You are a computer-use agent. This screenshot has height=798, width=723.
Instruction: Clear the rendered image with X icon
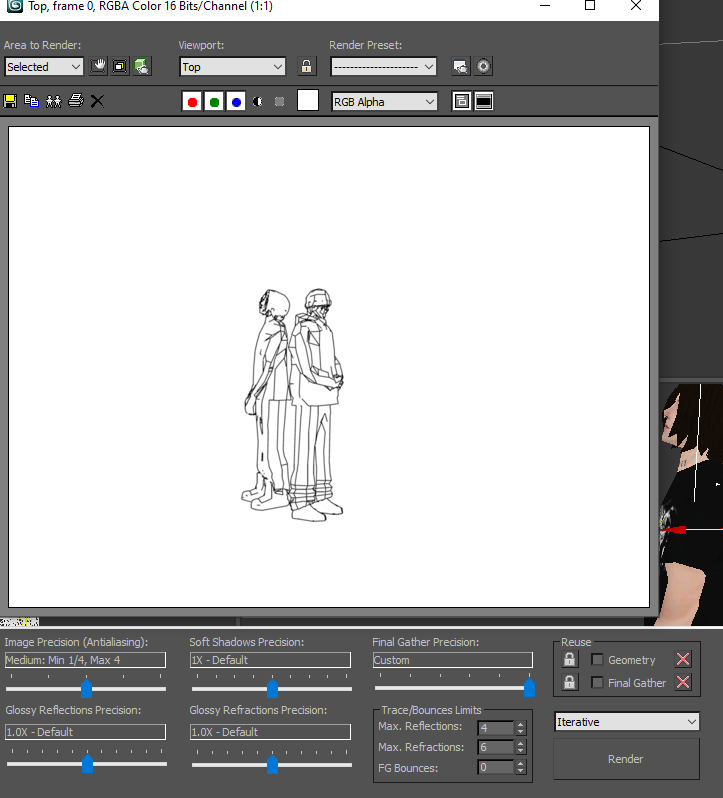coord(97,101)
